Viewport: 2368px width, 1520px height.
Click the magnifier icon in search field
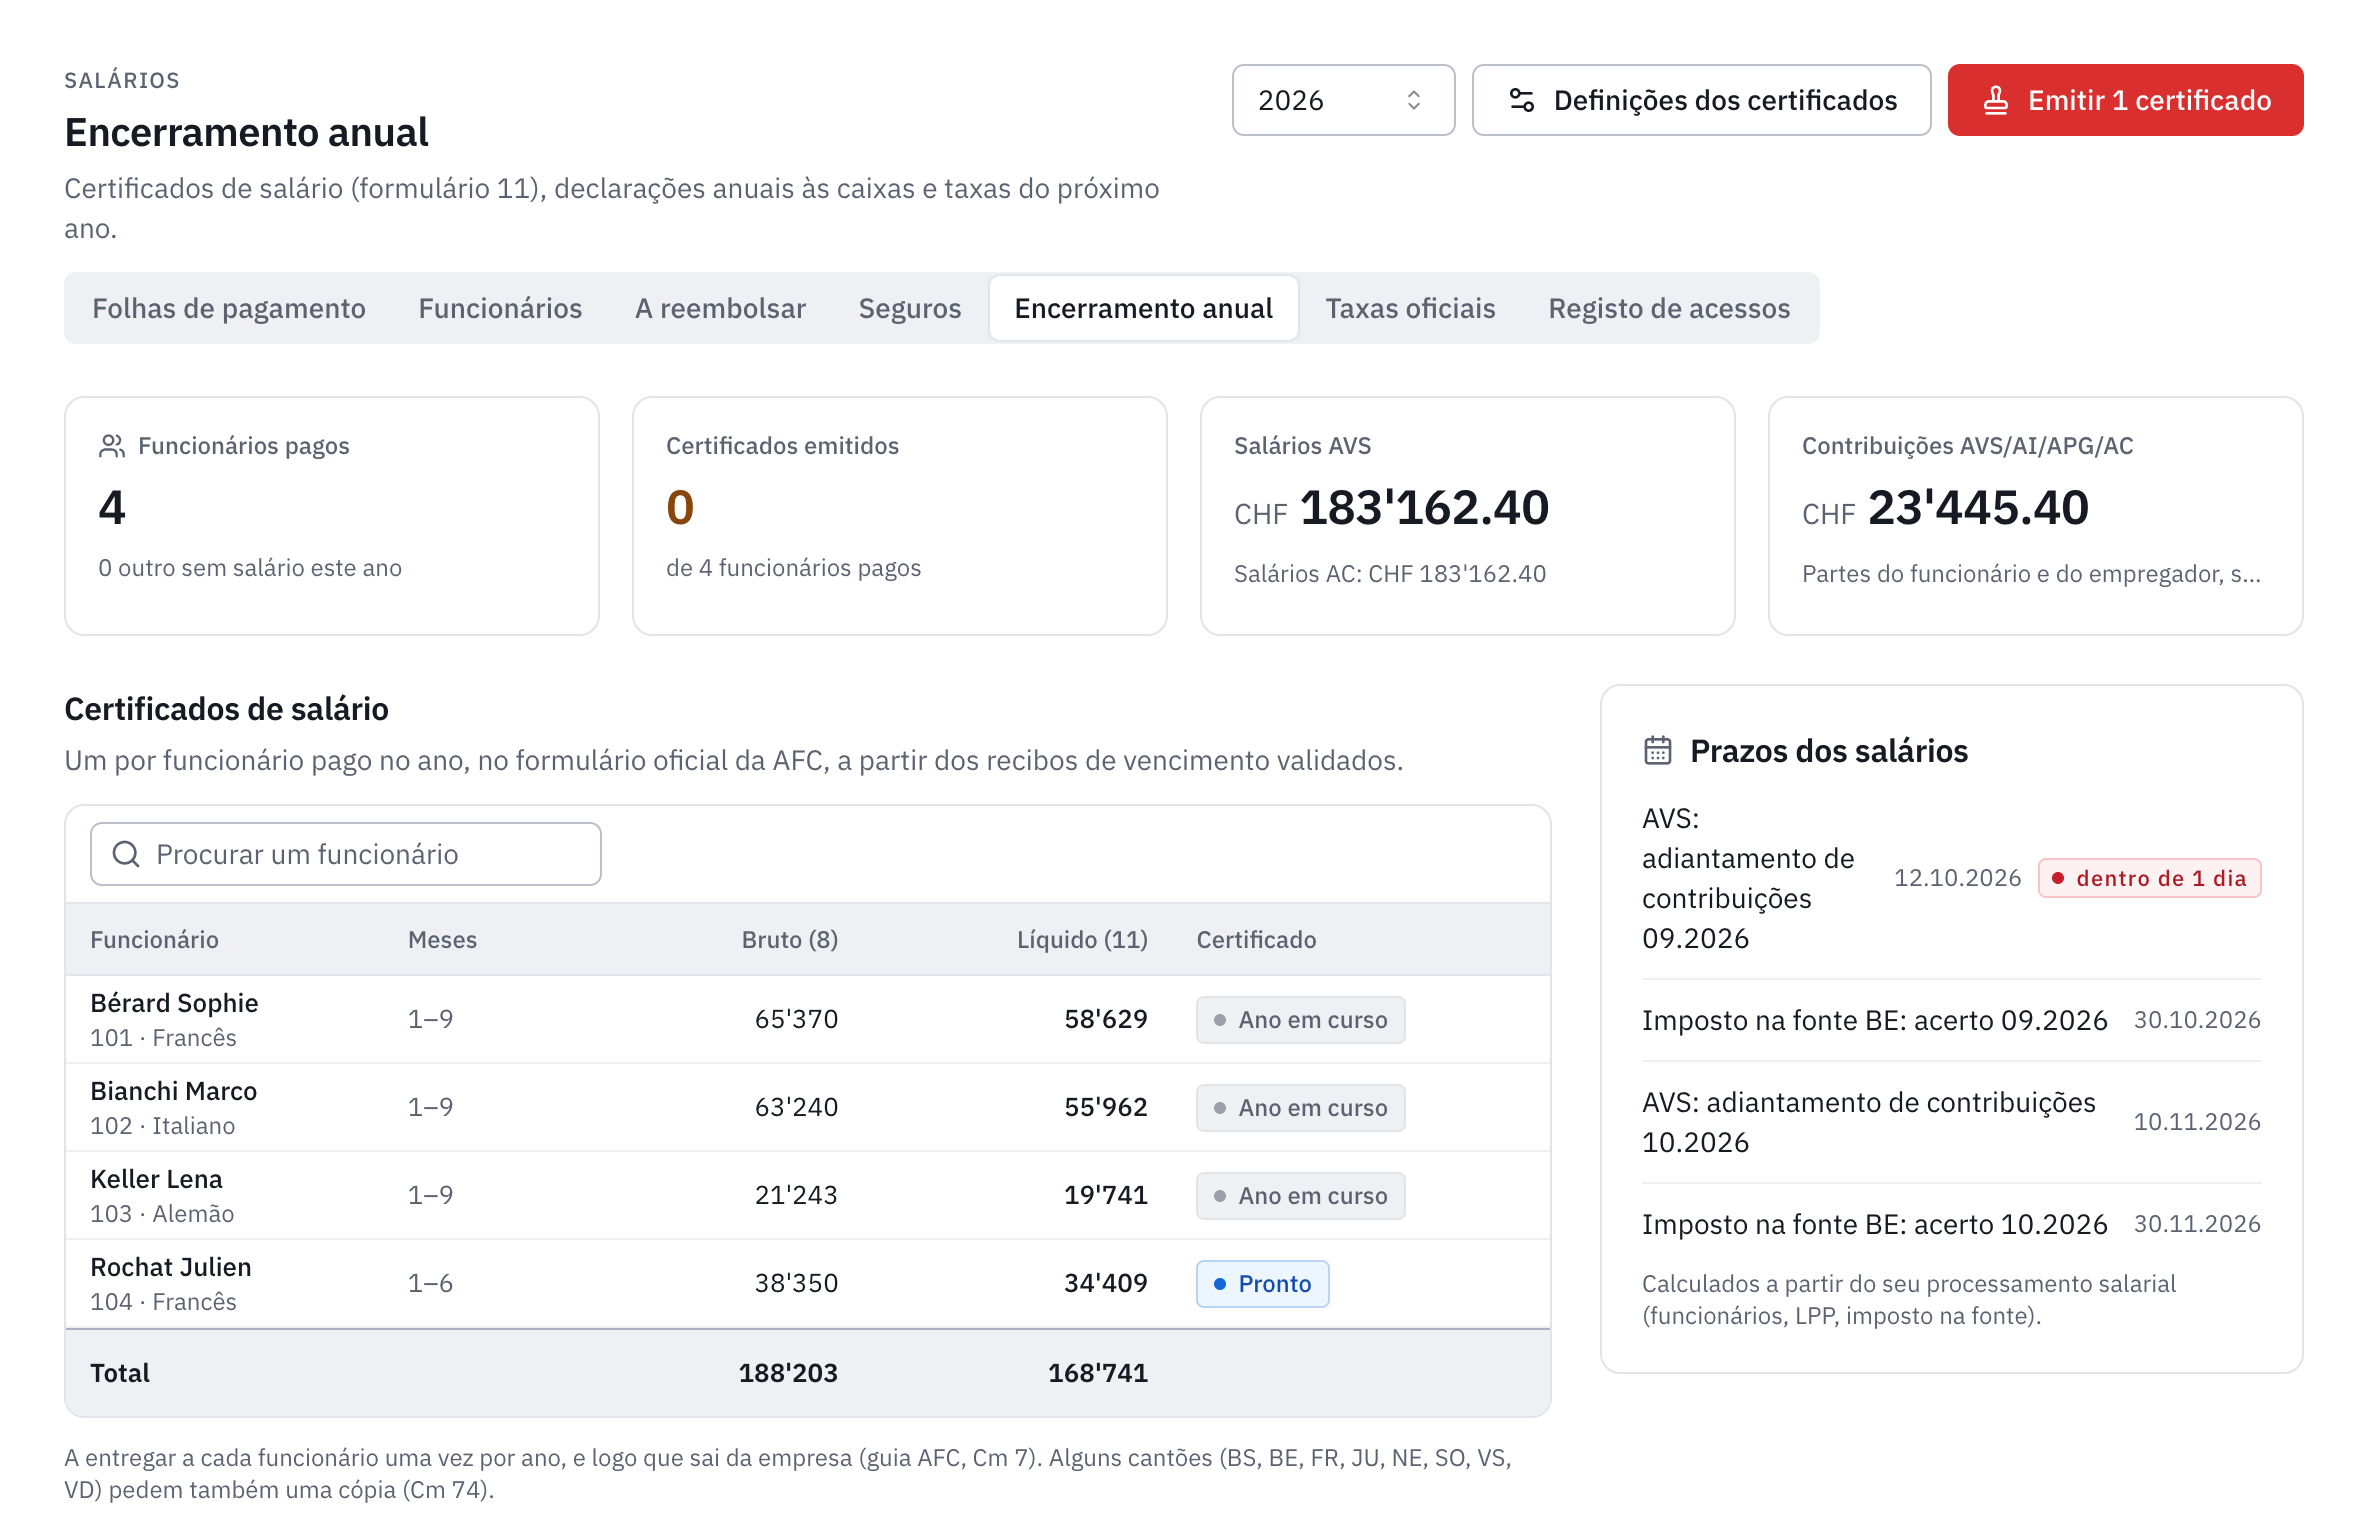[x=126, y=854]
